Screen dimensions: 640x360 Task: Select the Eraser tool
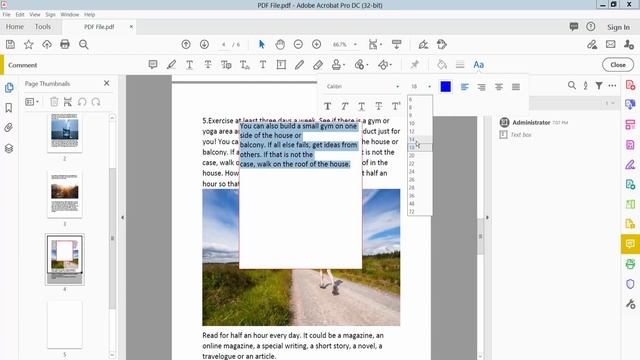318,64
